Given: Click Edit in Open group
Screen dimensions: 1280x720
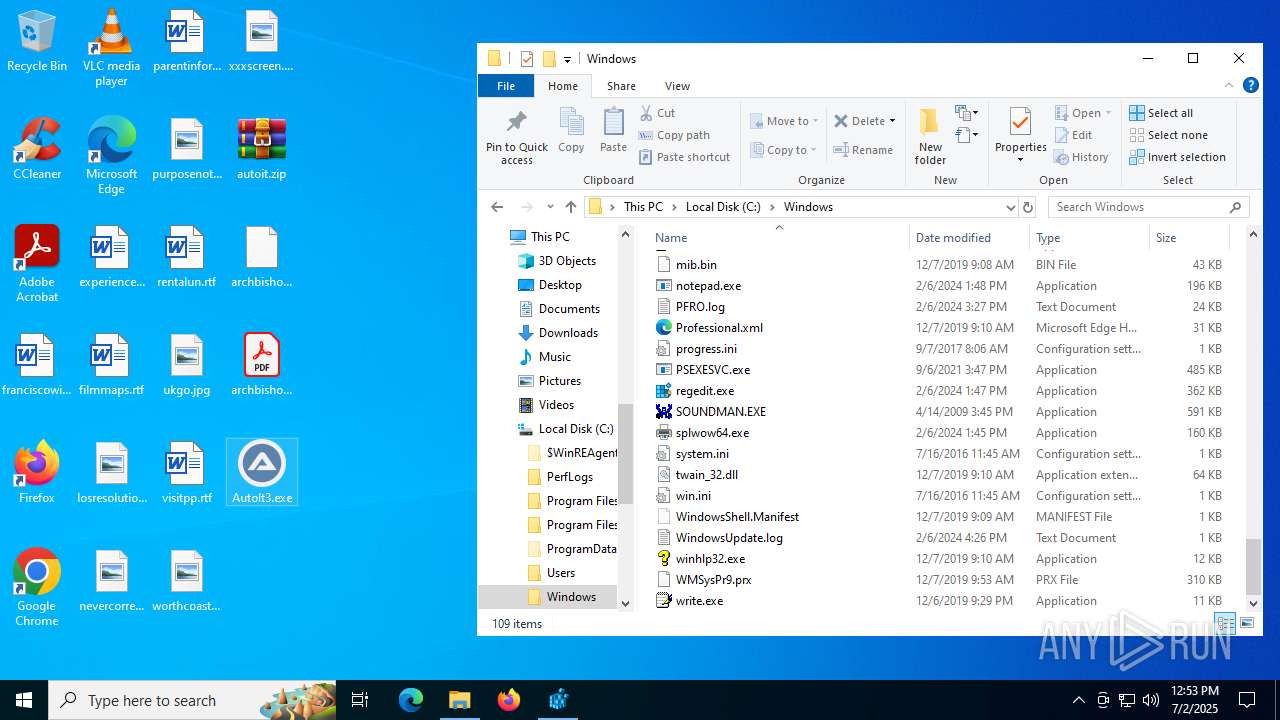Looking at the screenshot, I should pos(1073,135).
